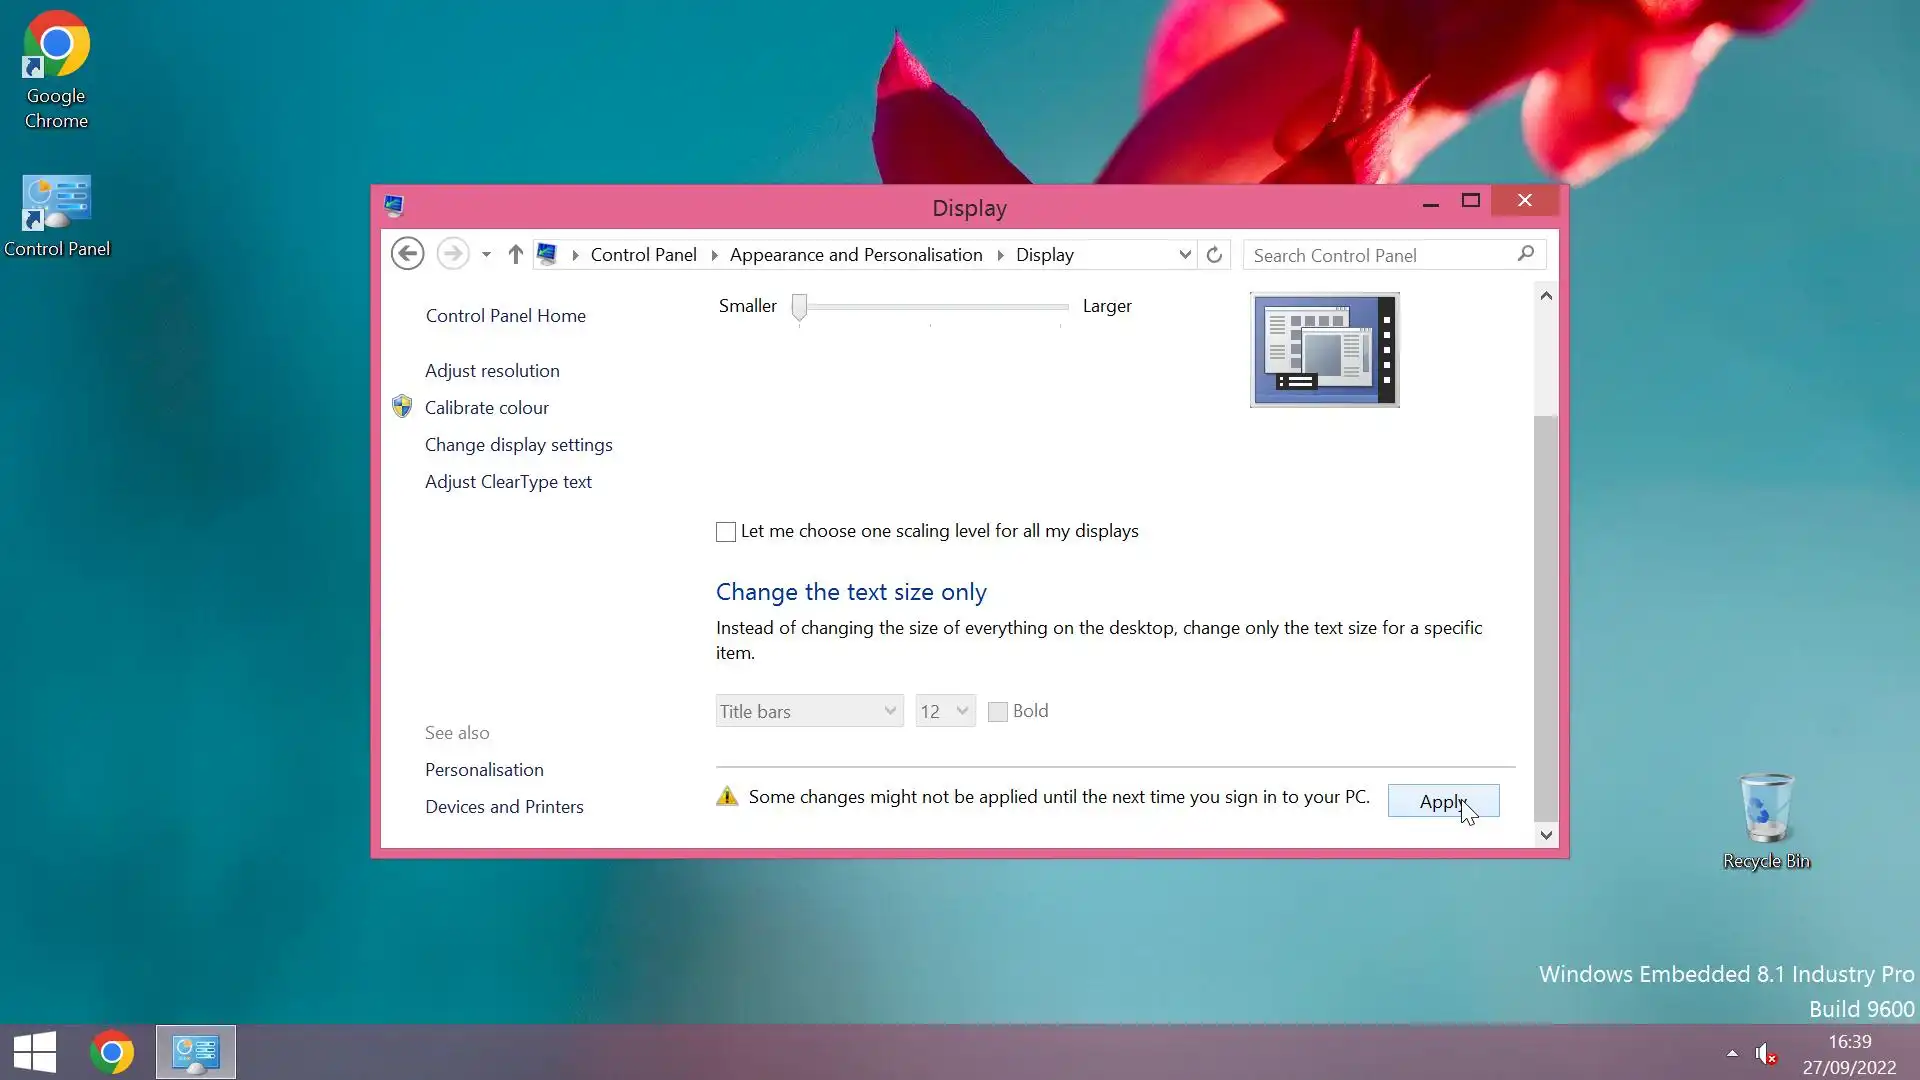The image size is (1920, 1080).
Task: Click the search magnifier icon
Action: pos(1525,254)
